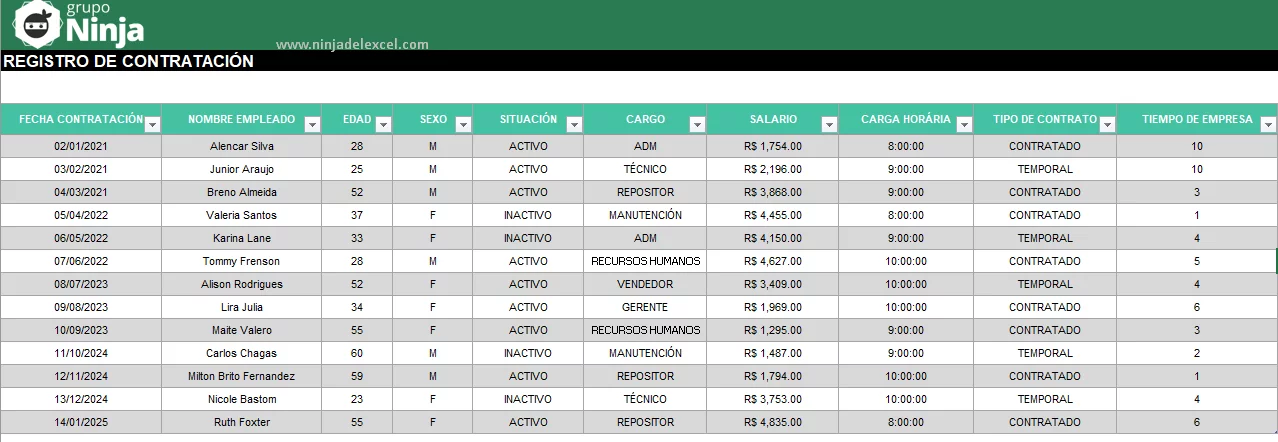
Task: Select the INACTIVO cell for Karina Lane
Action: coord(528,238)
